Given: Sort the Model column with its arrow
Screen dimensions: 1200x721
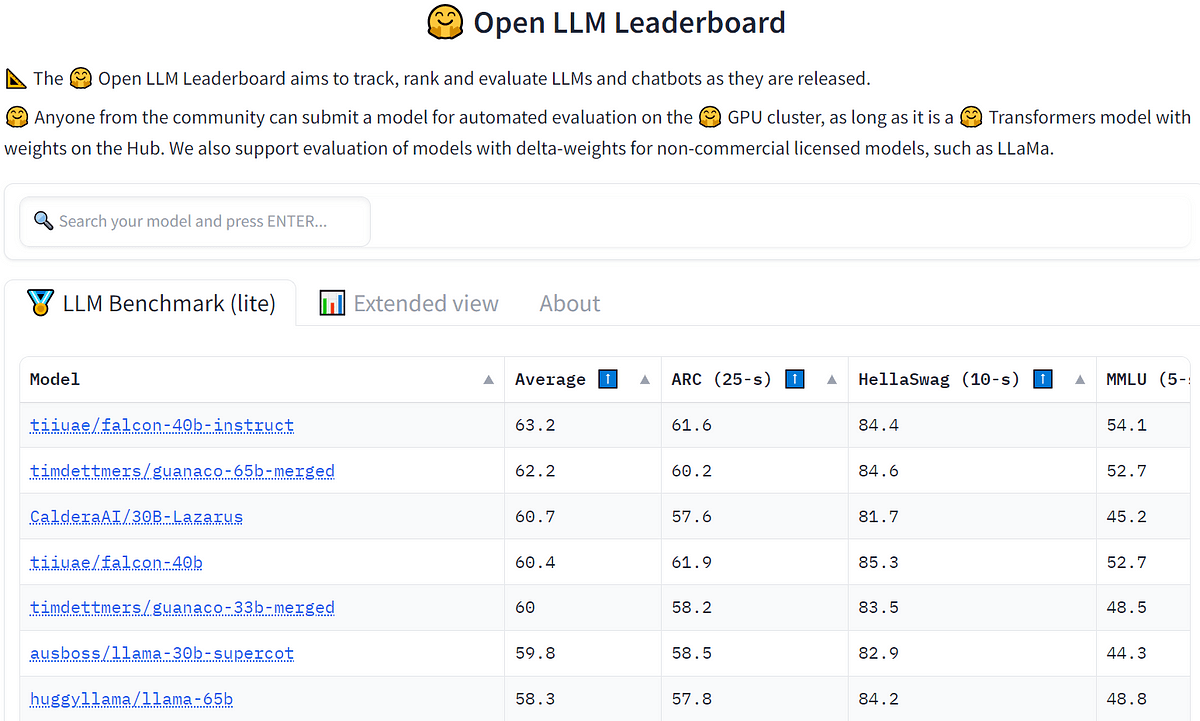Looking at the screenshot, I should [x=488, y=380].
